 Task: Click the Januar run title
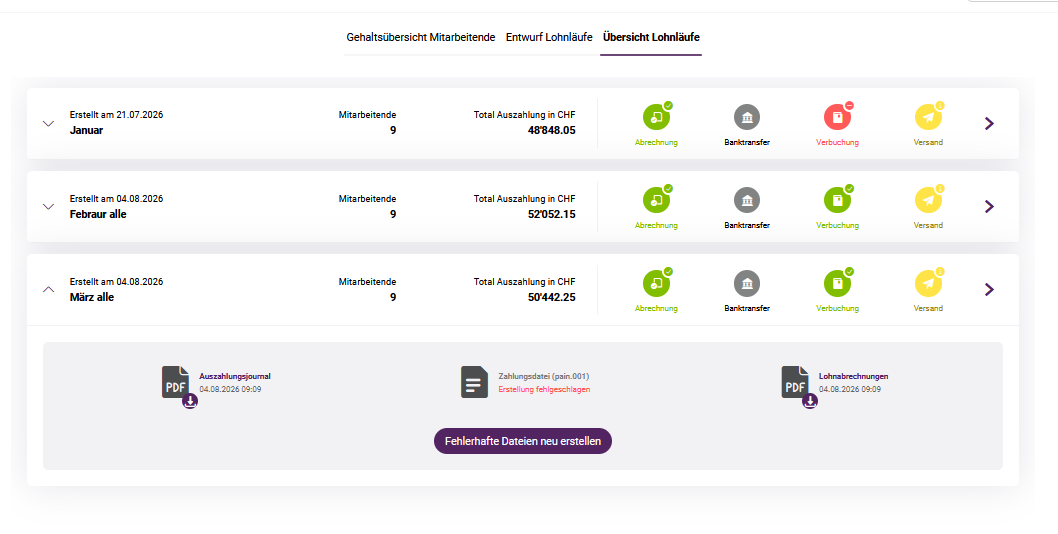86,130
